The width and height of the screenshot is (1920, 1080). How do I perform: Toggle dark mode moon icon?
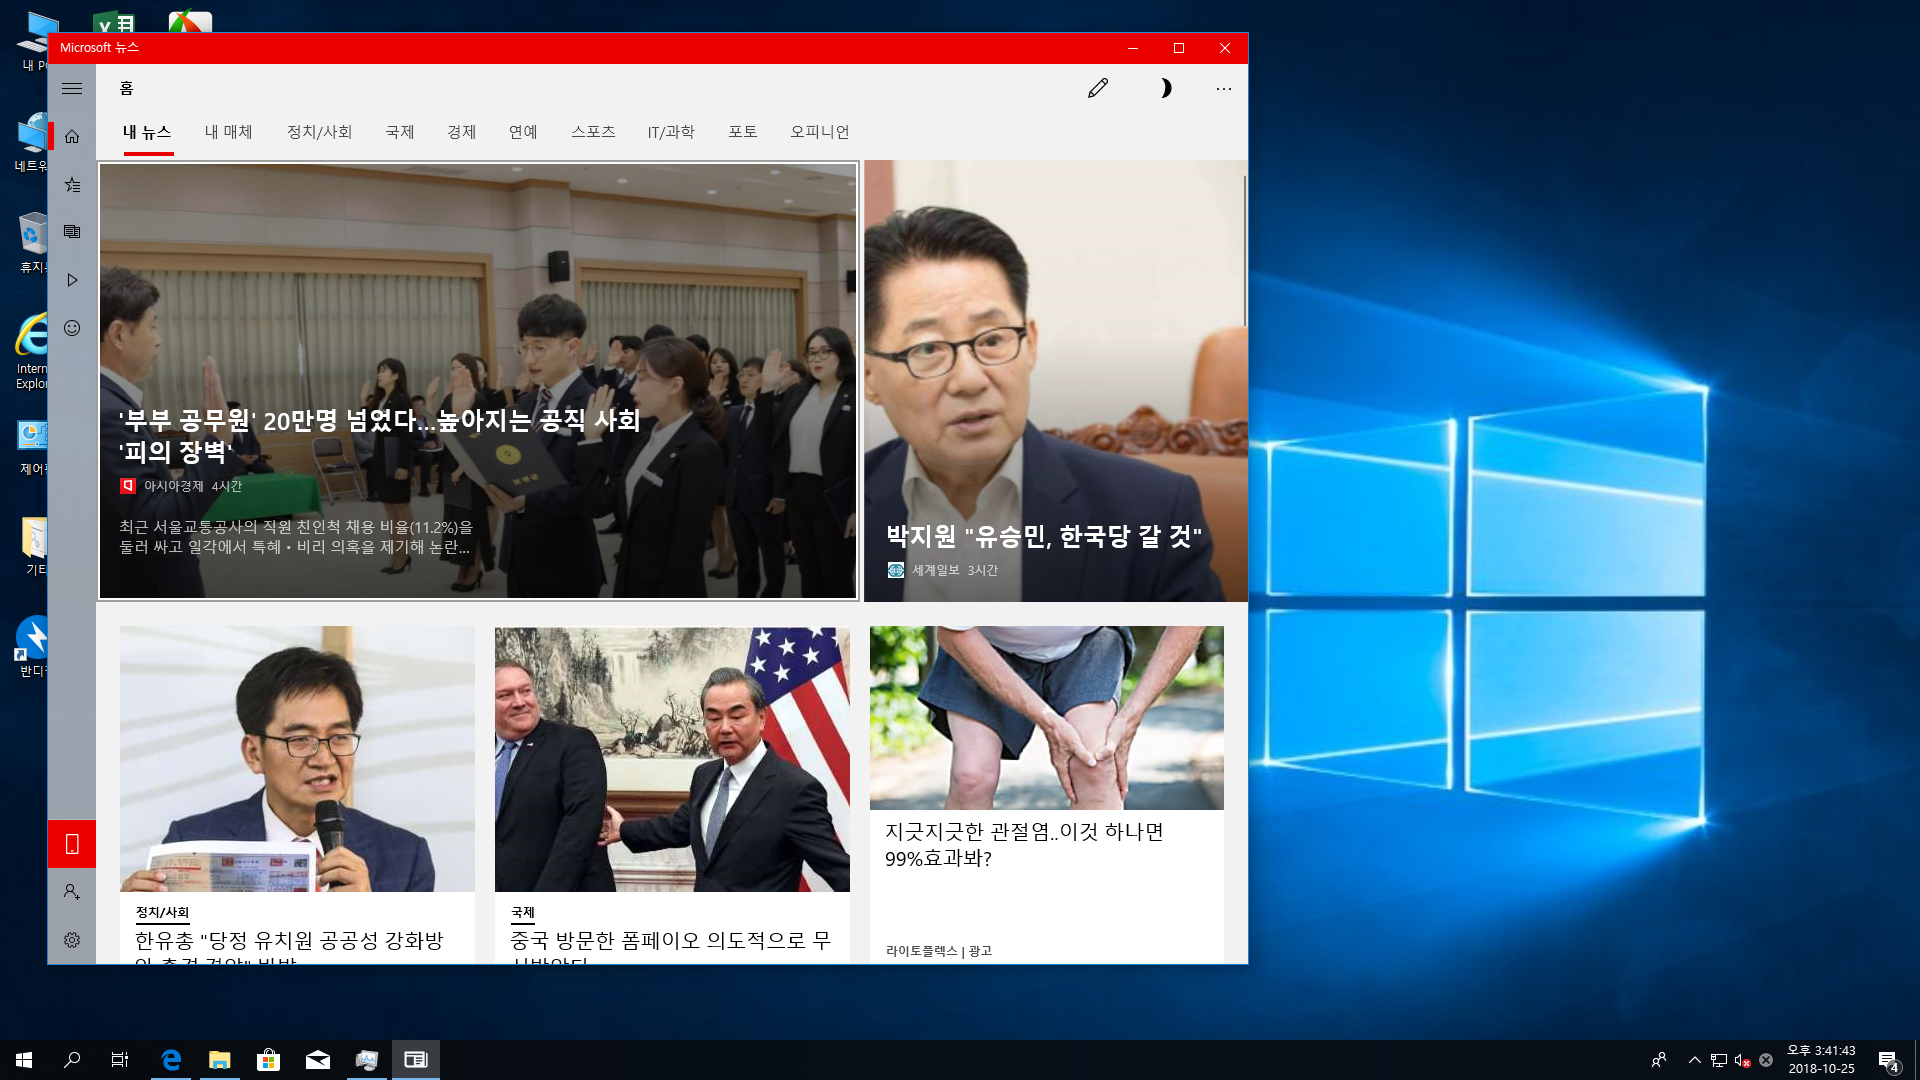[1165, 88]
